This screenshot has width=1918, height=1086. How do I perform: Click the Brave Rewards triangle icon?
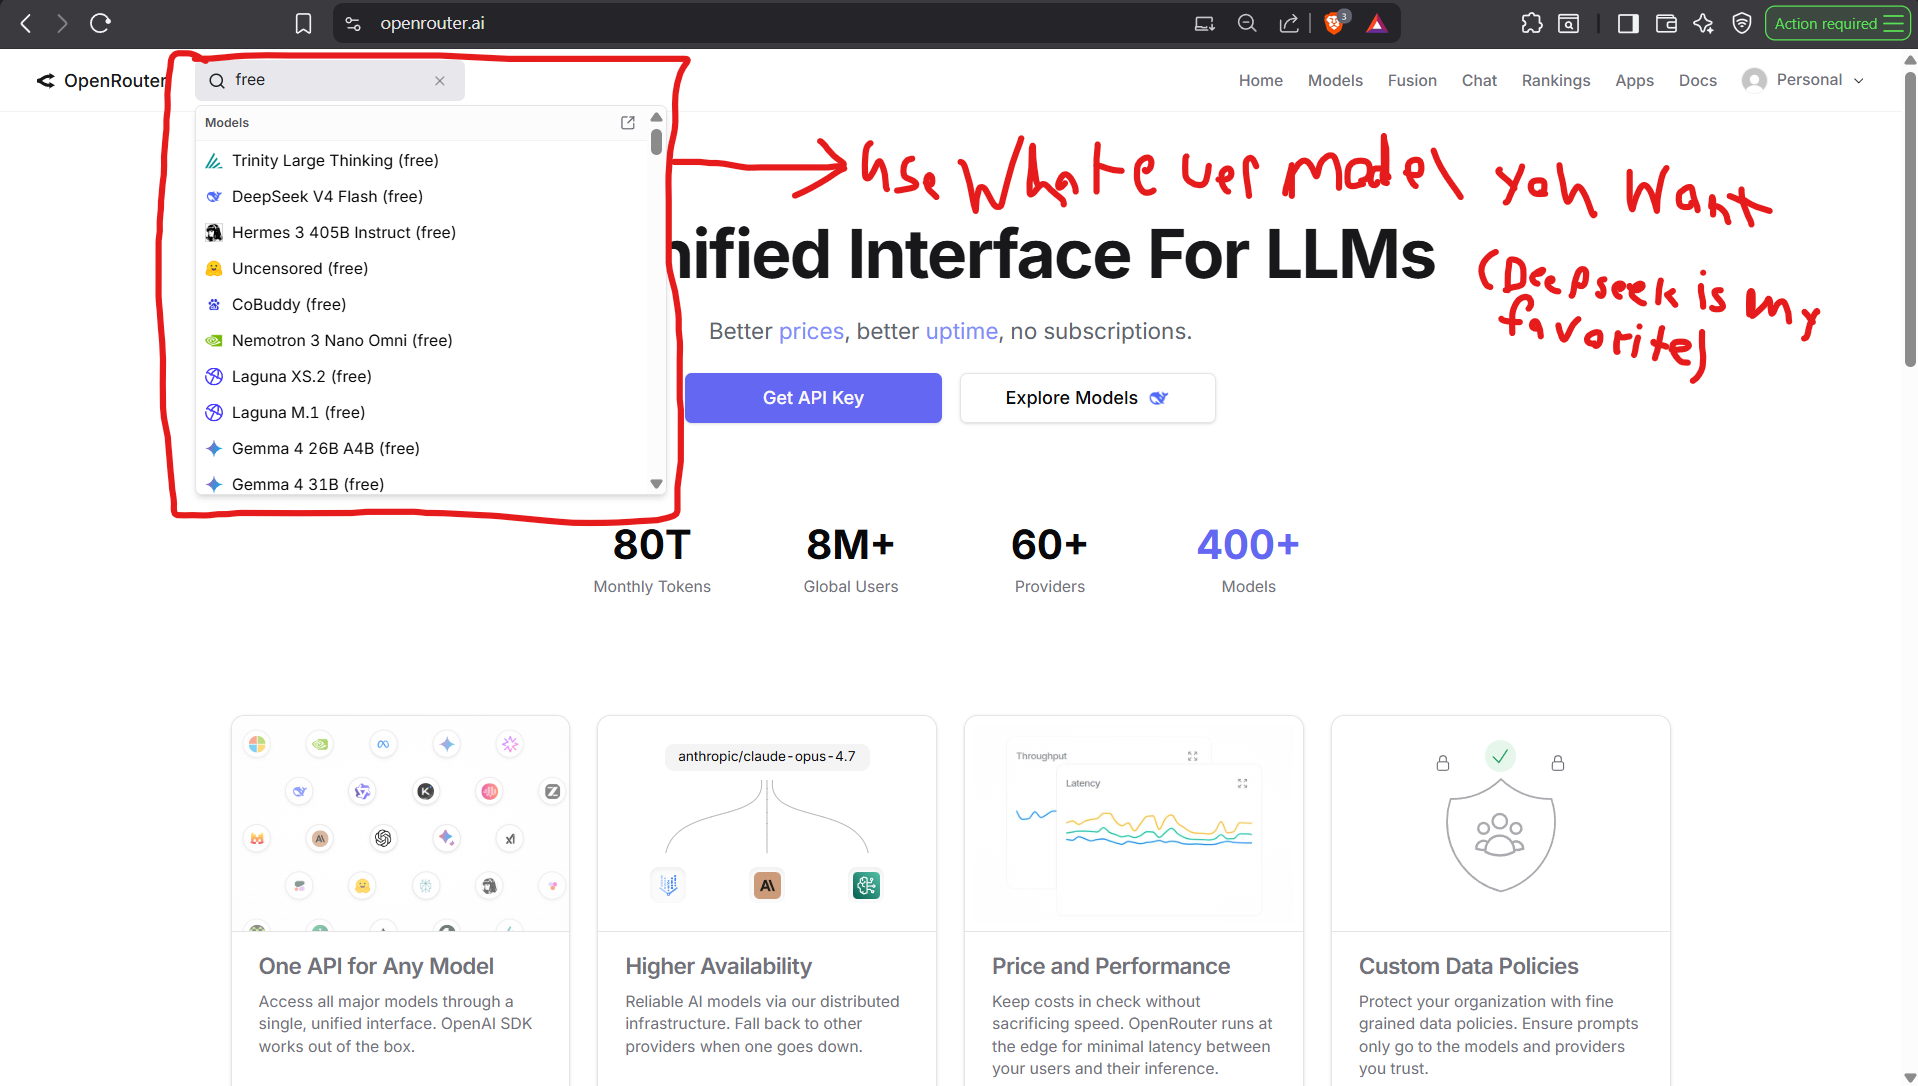click(x=1377, y=23)
